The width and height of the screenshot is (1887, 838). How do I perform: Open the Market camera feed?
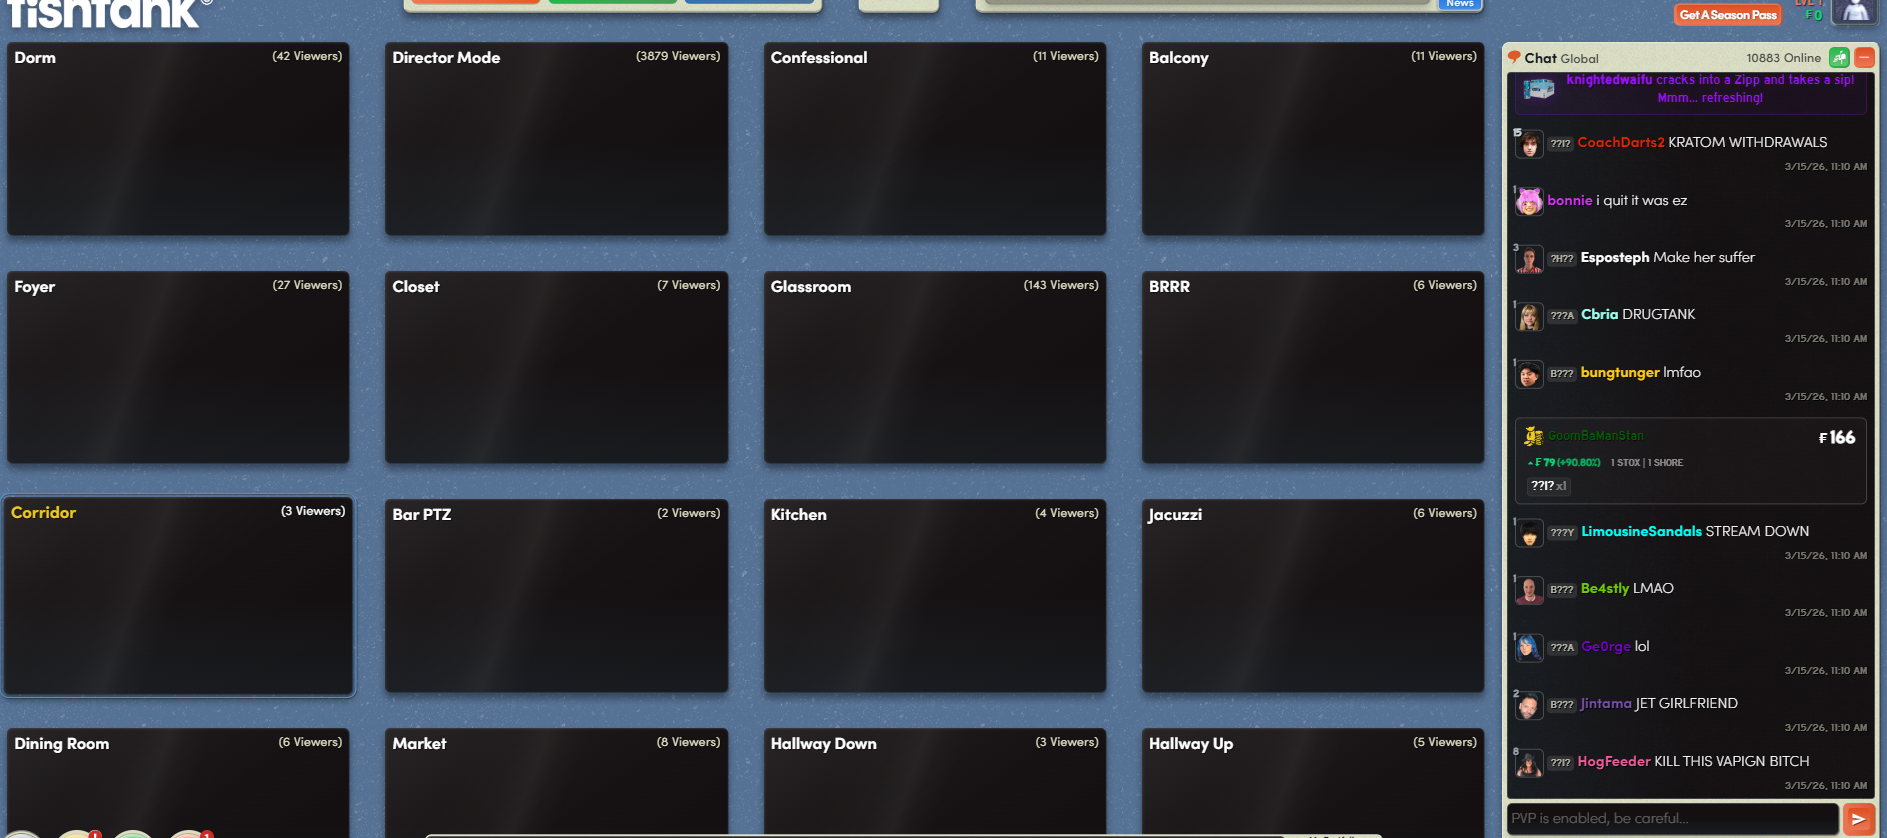click(556, 783)
